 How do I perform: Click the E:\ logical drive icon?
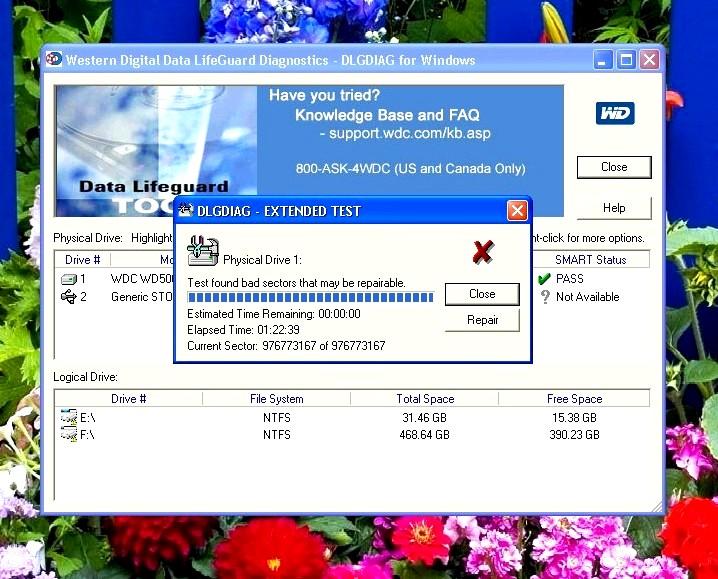coord(69,416)
